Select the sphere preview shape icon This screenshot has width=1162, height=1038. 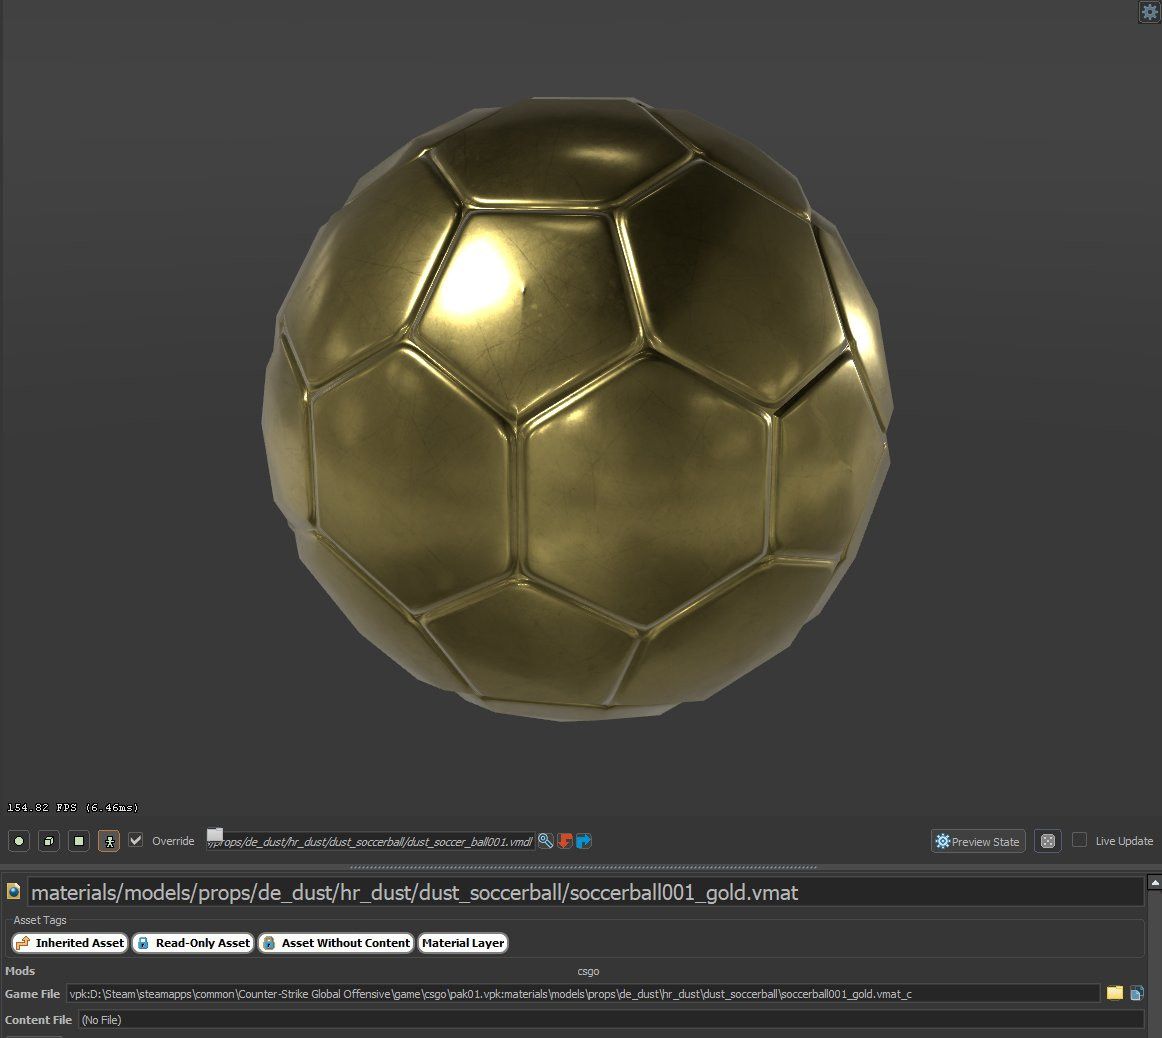[x=18, y=841]
